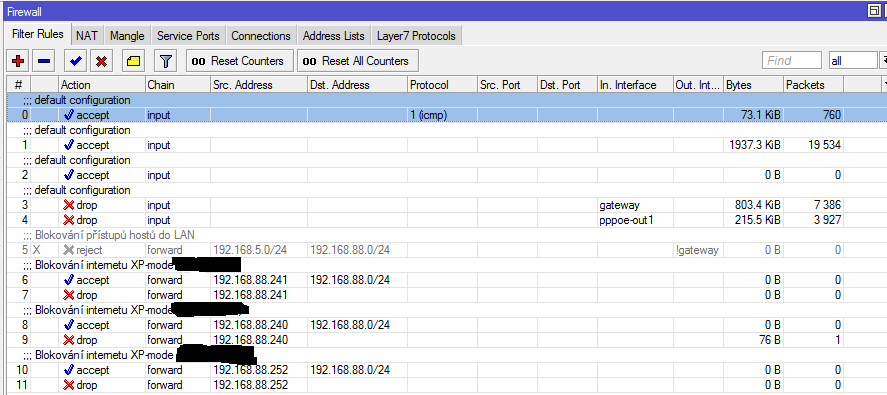
Task: Select '192.168.5.0/24' source address cell
Action: coord(259,250)
